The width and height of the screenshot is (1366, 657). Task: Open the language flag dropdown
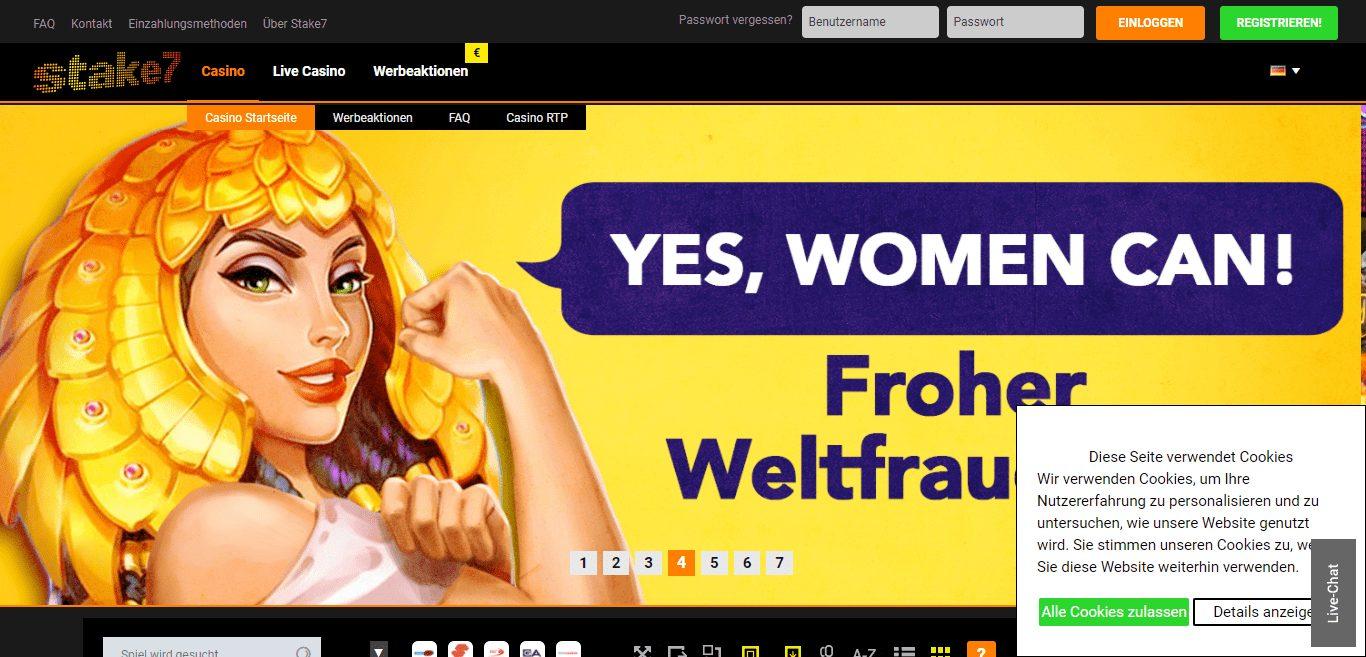(1285, 71)
